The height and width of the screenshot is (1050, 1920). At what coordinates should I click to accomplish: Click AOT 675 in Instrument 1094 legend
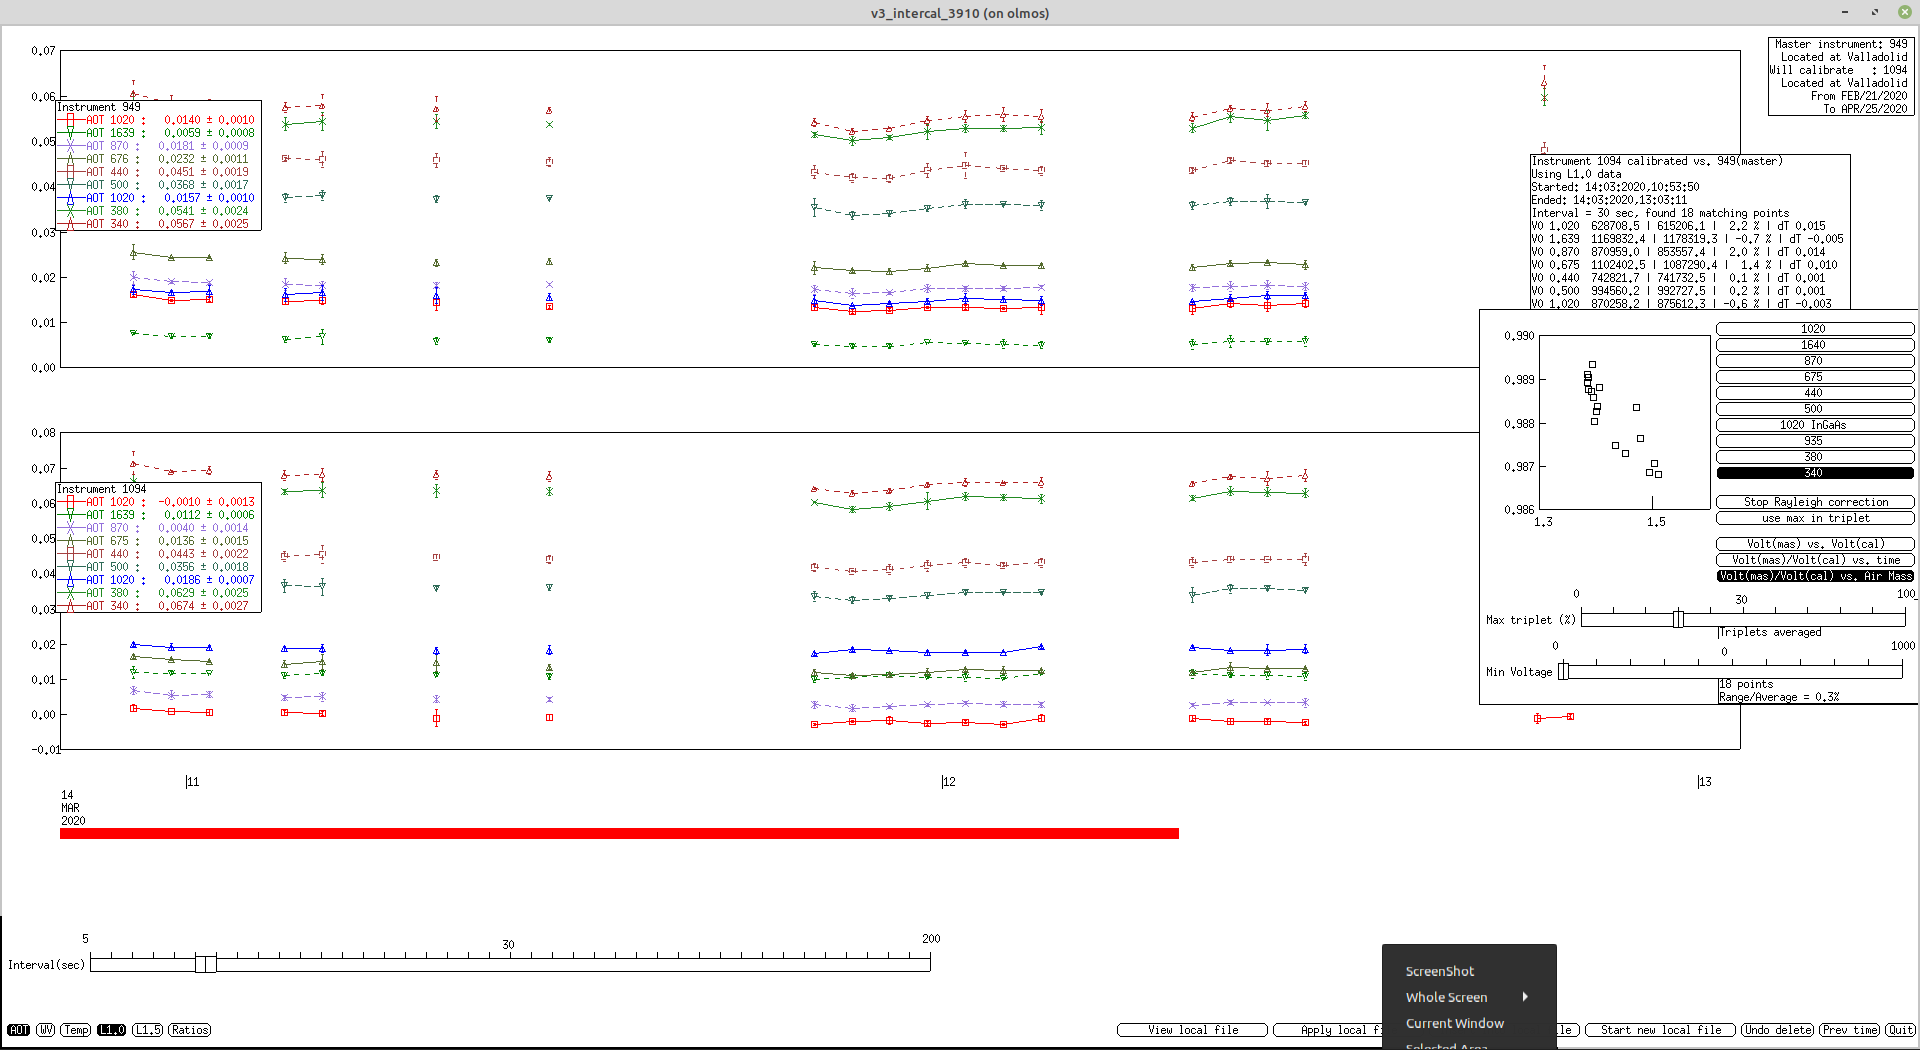point(156,541)
